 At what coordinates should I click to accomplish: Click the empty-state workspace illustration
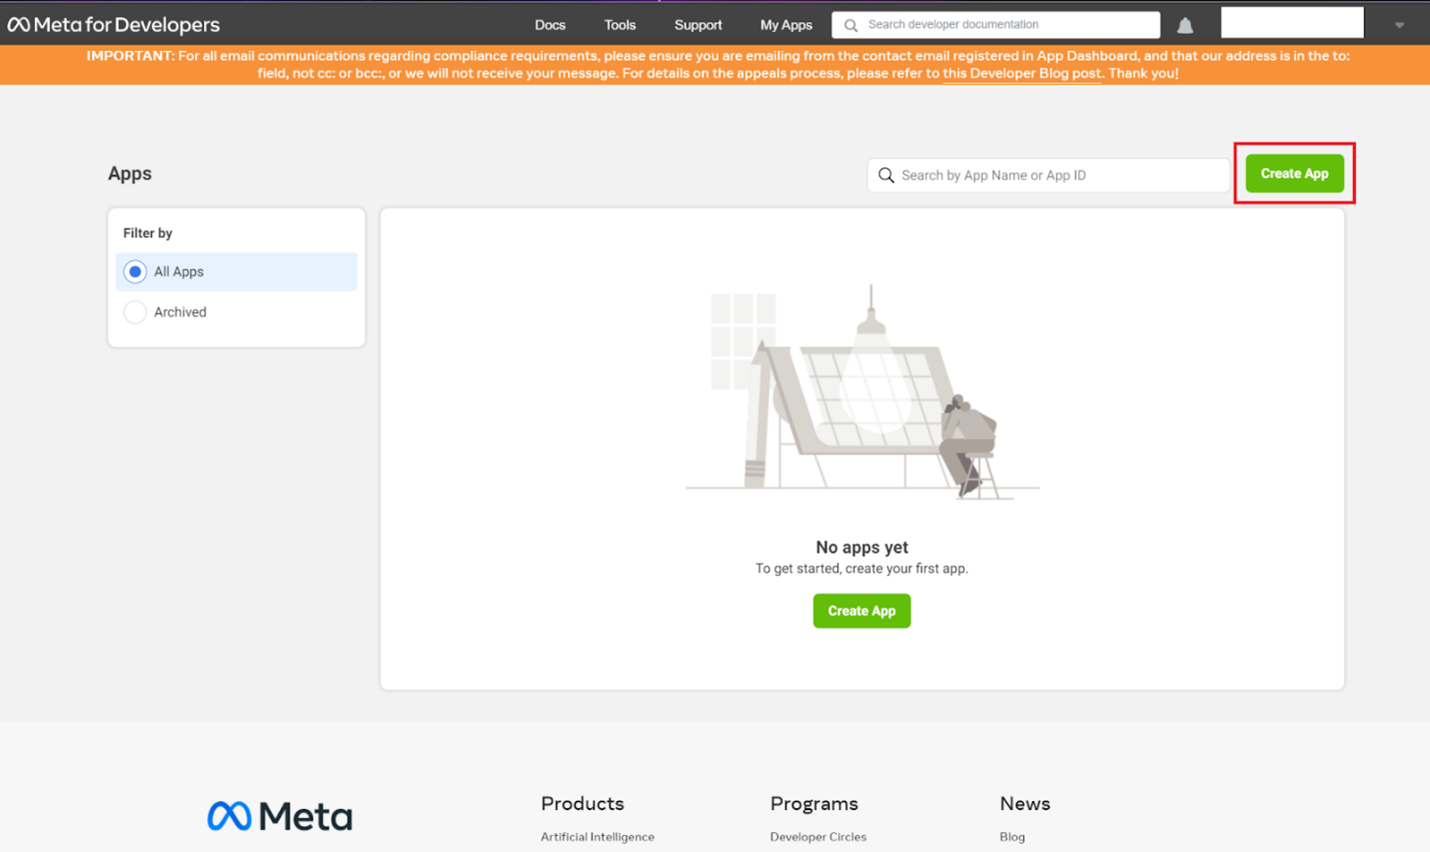pyautogui.click(x=862, y=392)
